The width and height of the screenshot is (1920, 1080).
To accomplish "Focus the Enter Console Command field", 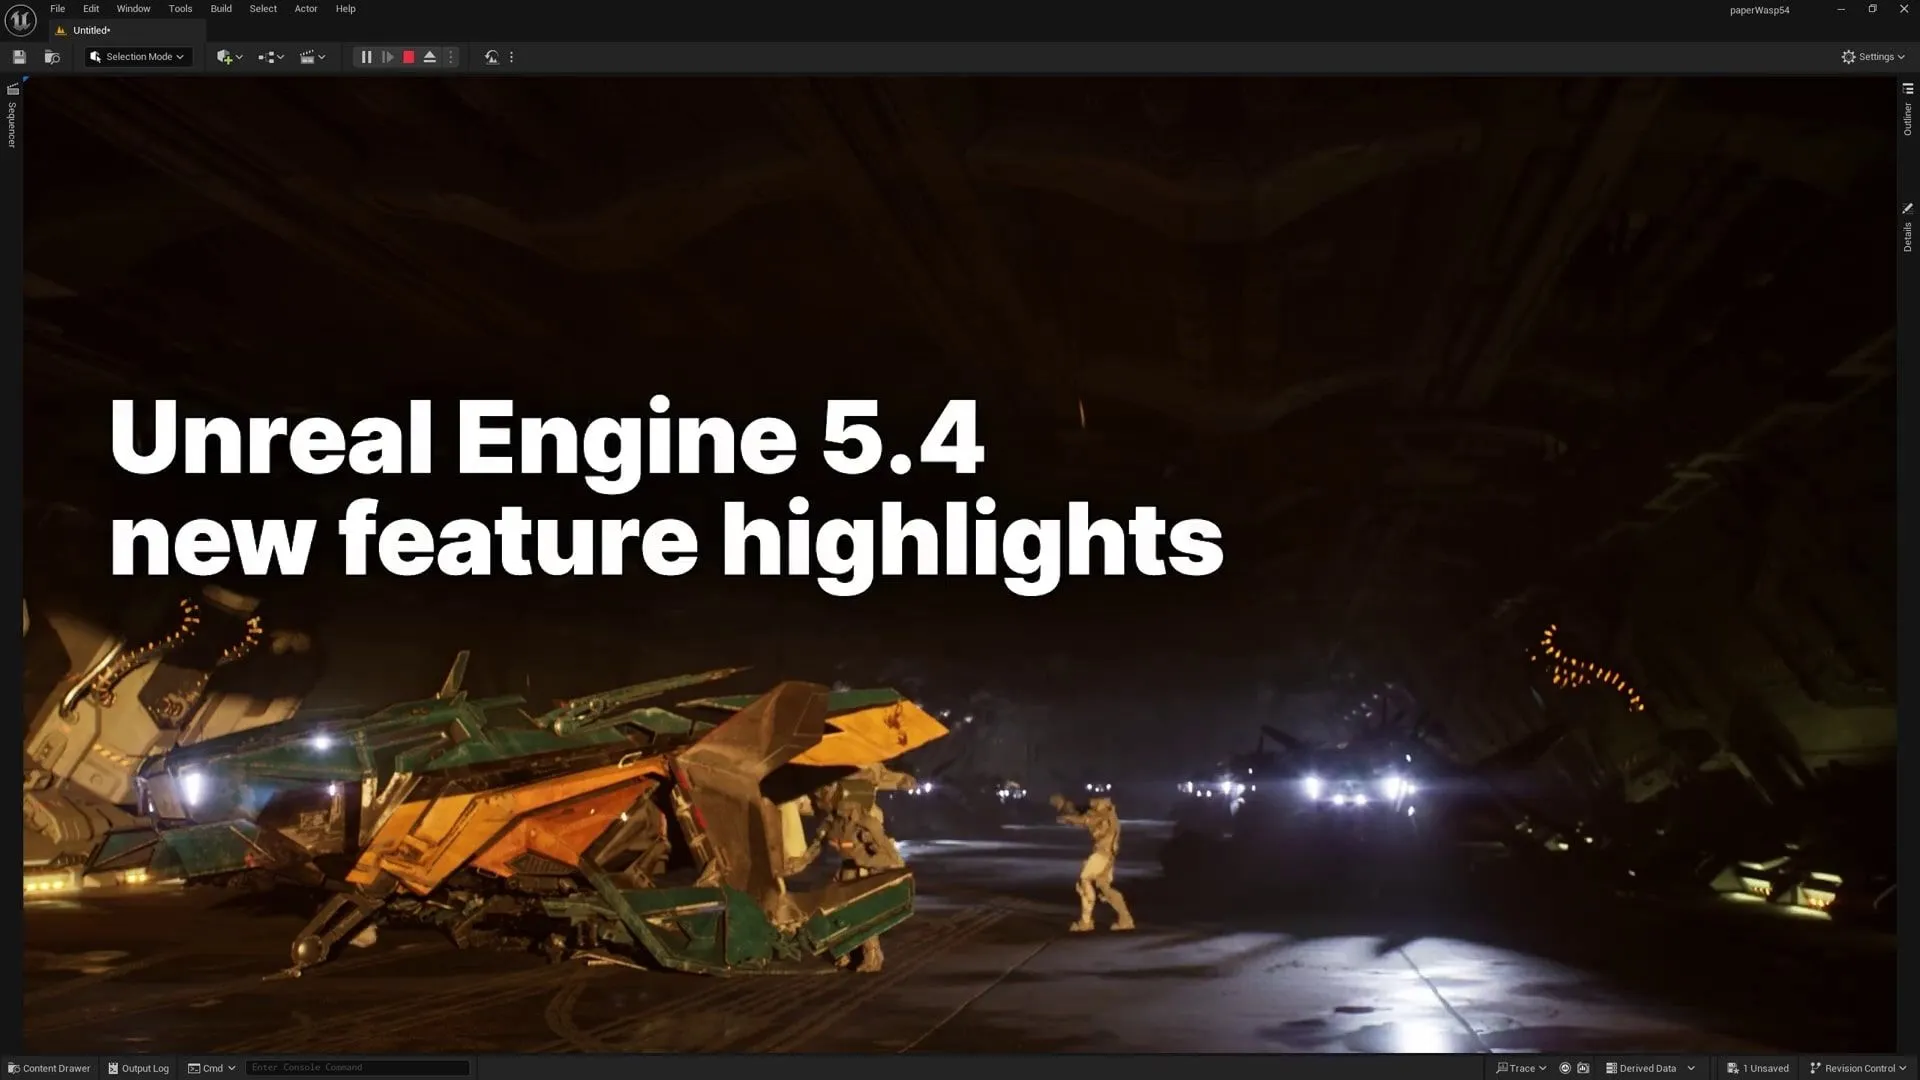I will (x=357, y=1068).
